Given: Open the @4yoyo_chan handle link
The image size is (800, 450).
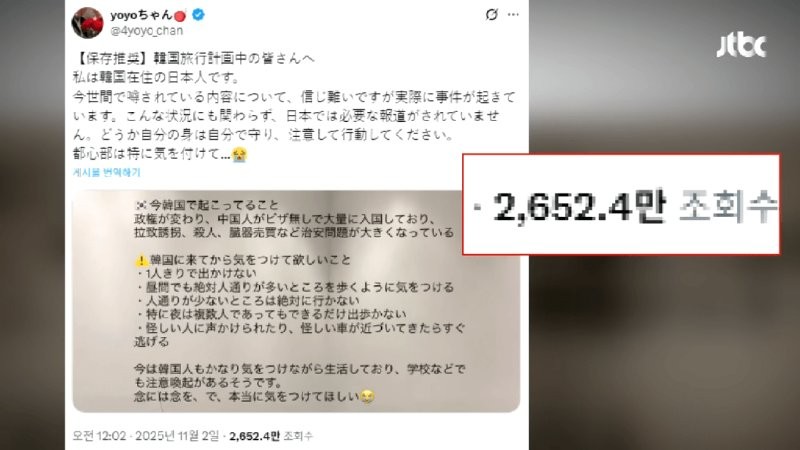Looking at the screenshot, I should click(146, 31).
